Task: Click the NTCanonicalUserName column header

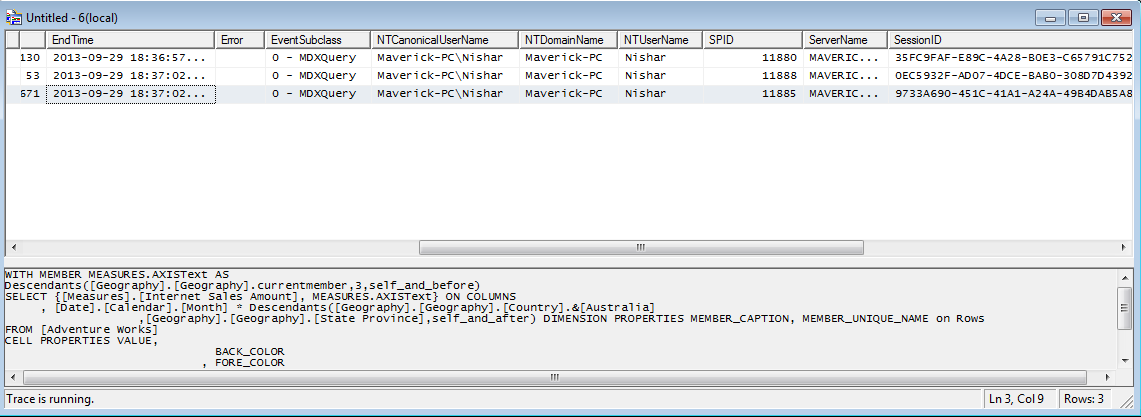Action: point(445,40)
